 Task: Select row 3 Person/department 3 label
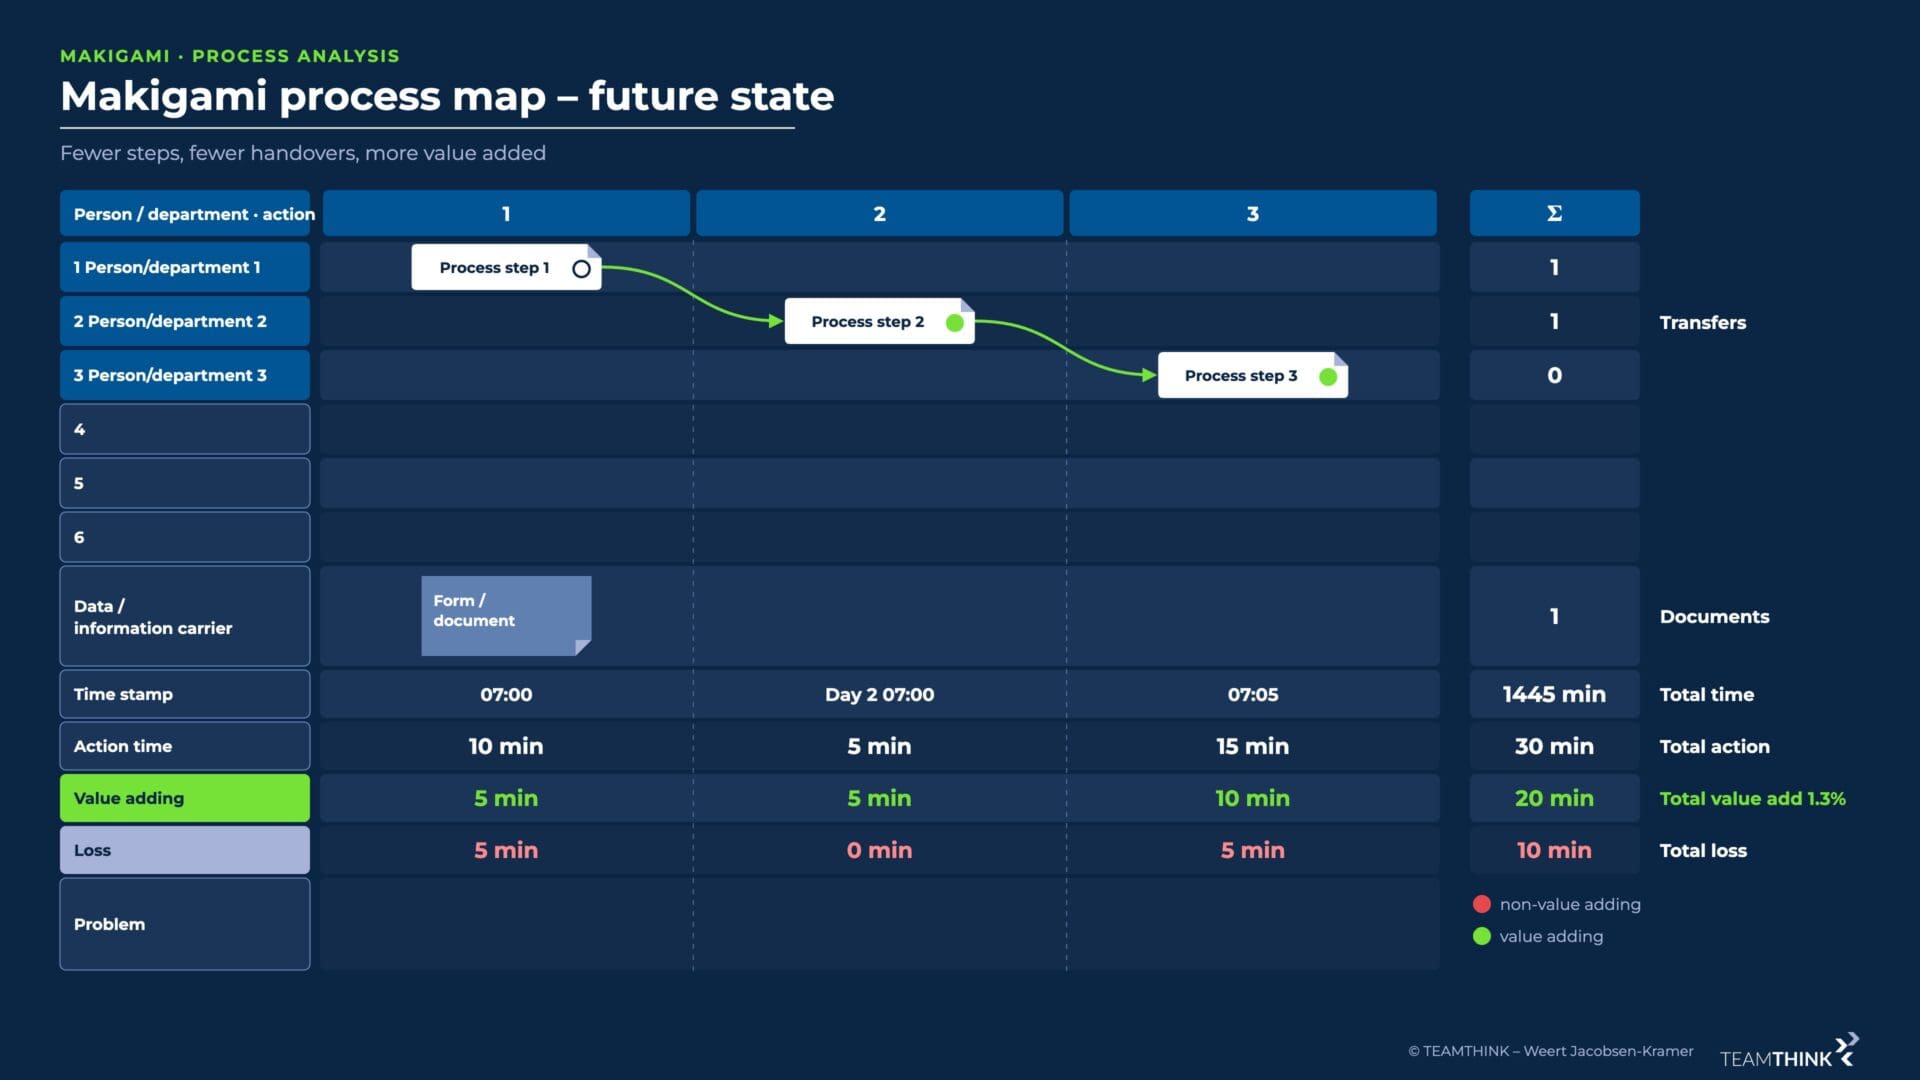185,375
